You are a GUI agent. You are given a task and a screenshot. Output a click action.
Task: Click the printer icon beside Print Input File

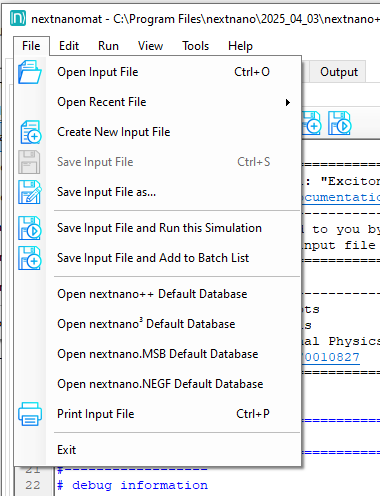click(x=30, y=414)
